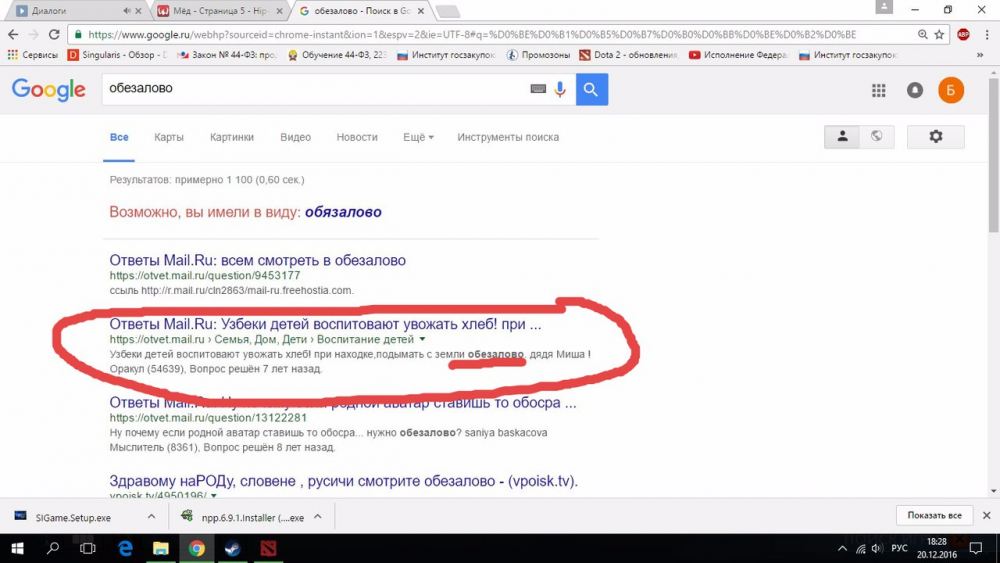Click the Google logo

tap(48, 90)
